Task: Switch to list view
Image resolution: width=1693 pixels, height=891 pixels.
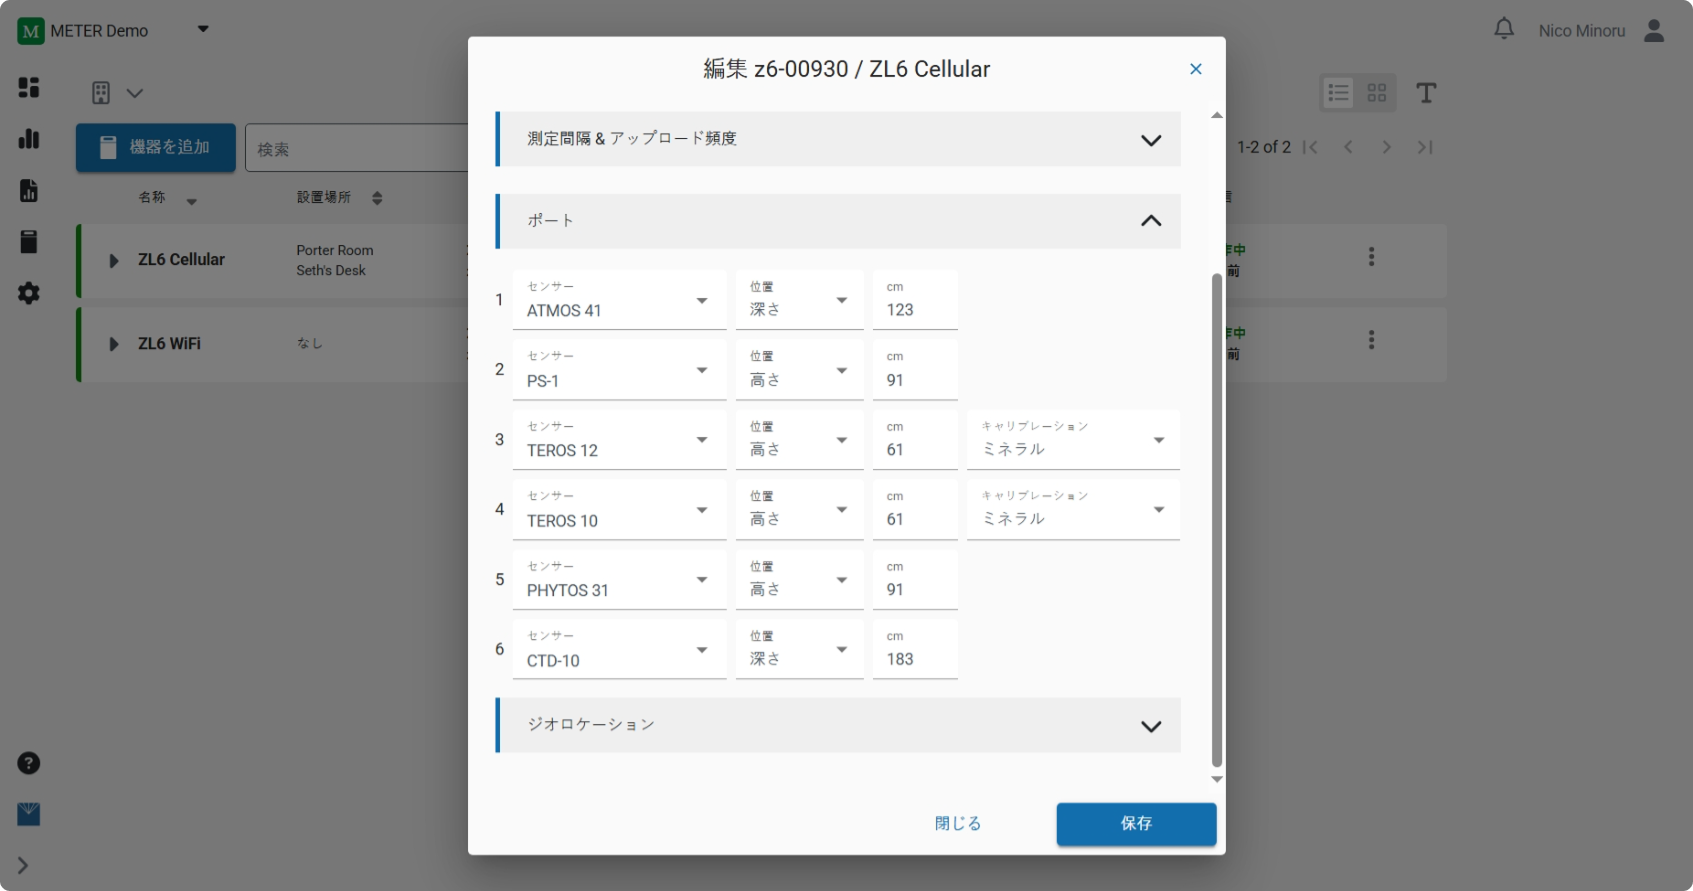Action: (1339, 93)
